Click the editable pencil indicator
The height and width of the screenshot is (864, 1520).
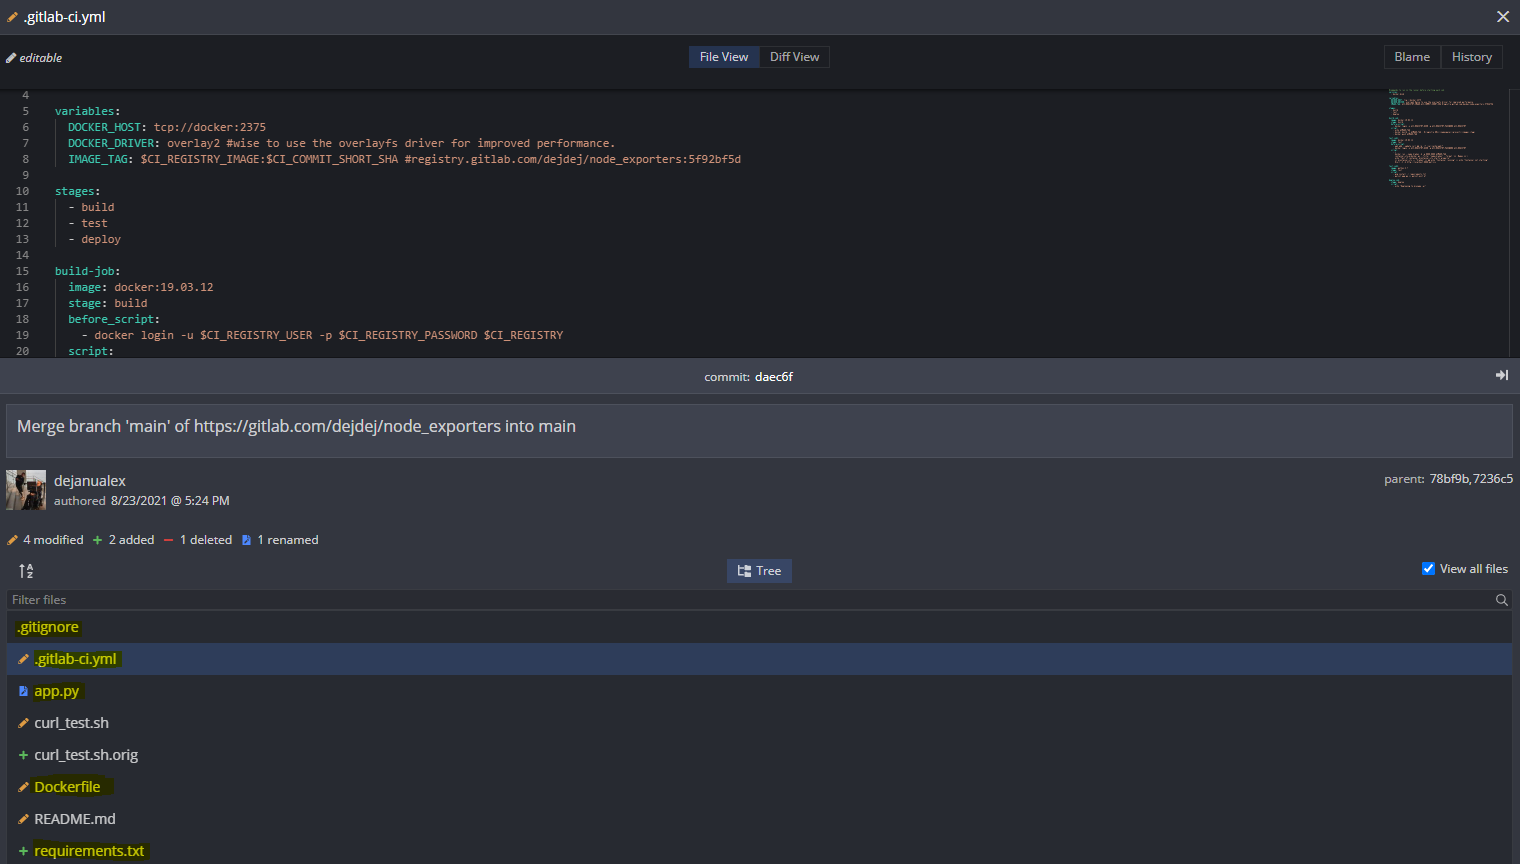11,58
